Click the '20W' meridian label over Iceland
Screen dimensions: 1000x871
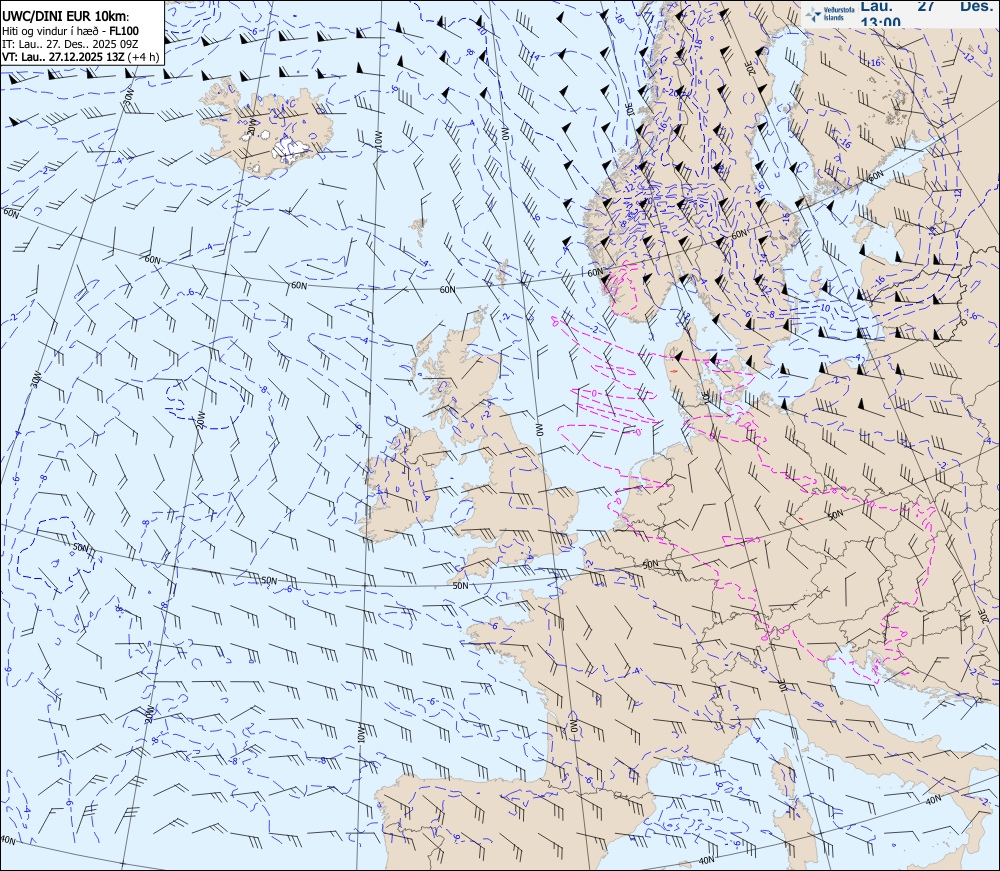point(252,126)
